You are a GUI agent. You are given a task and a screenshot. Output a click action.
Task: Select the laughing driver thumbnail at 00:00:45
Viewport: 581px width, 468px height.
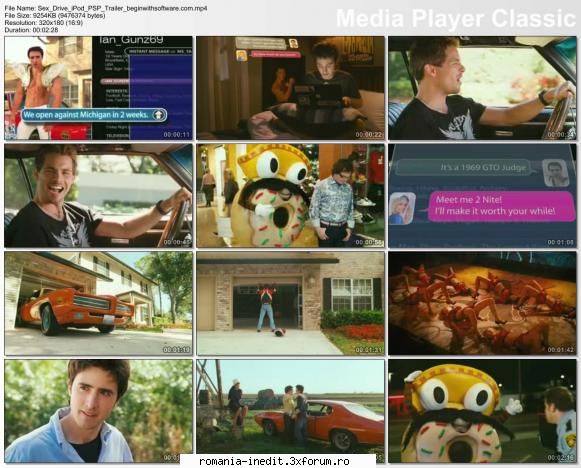tap(99, 196)
